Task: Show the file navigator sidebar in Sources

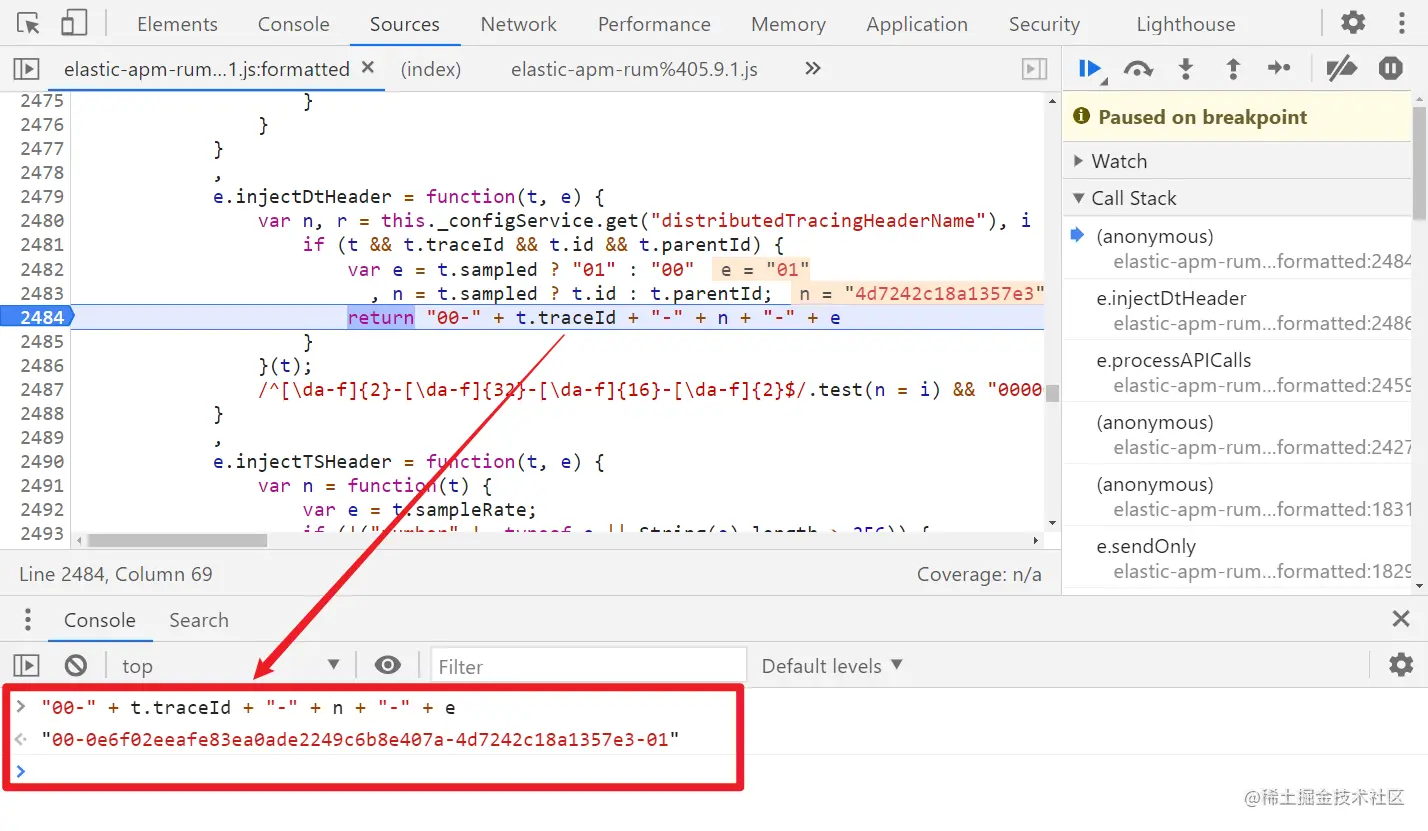Action: 25,69
